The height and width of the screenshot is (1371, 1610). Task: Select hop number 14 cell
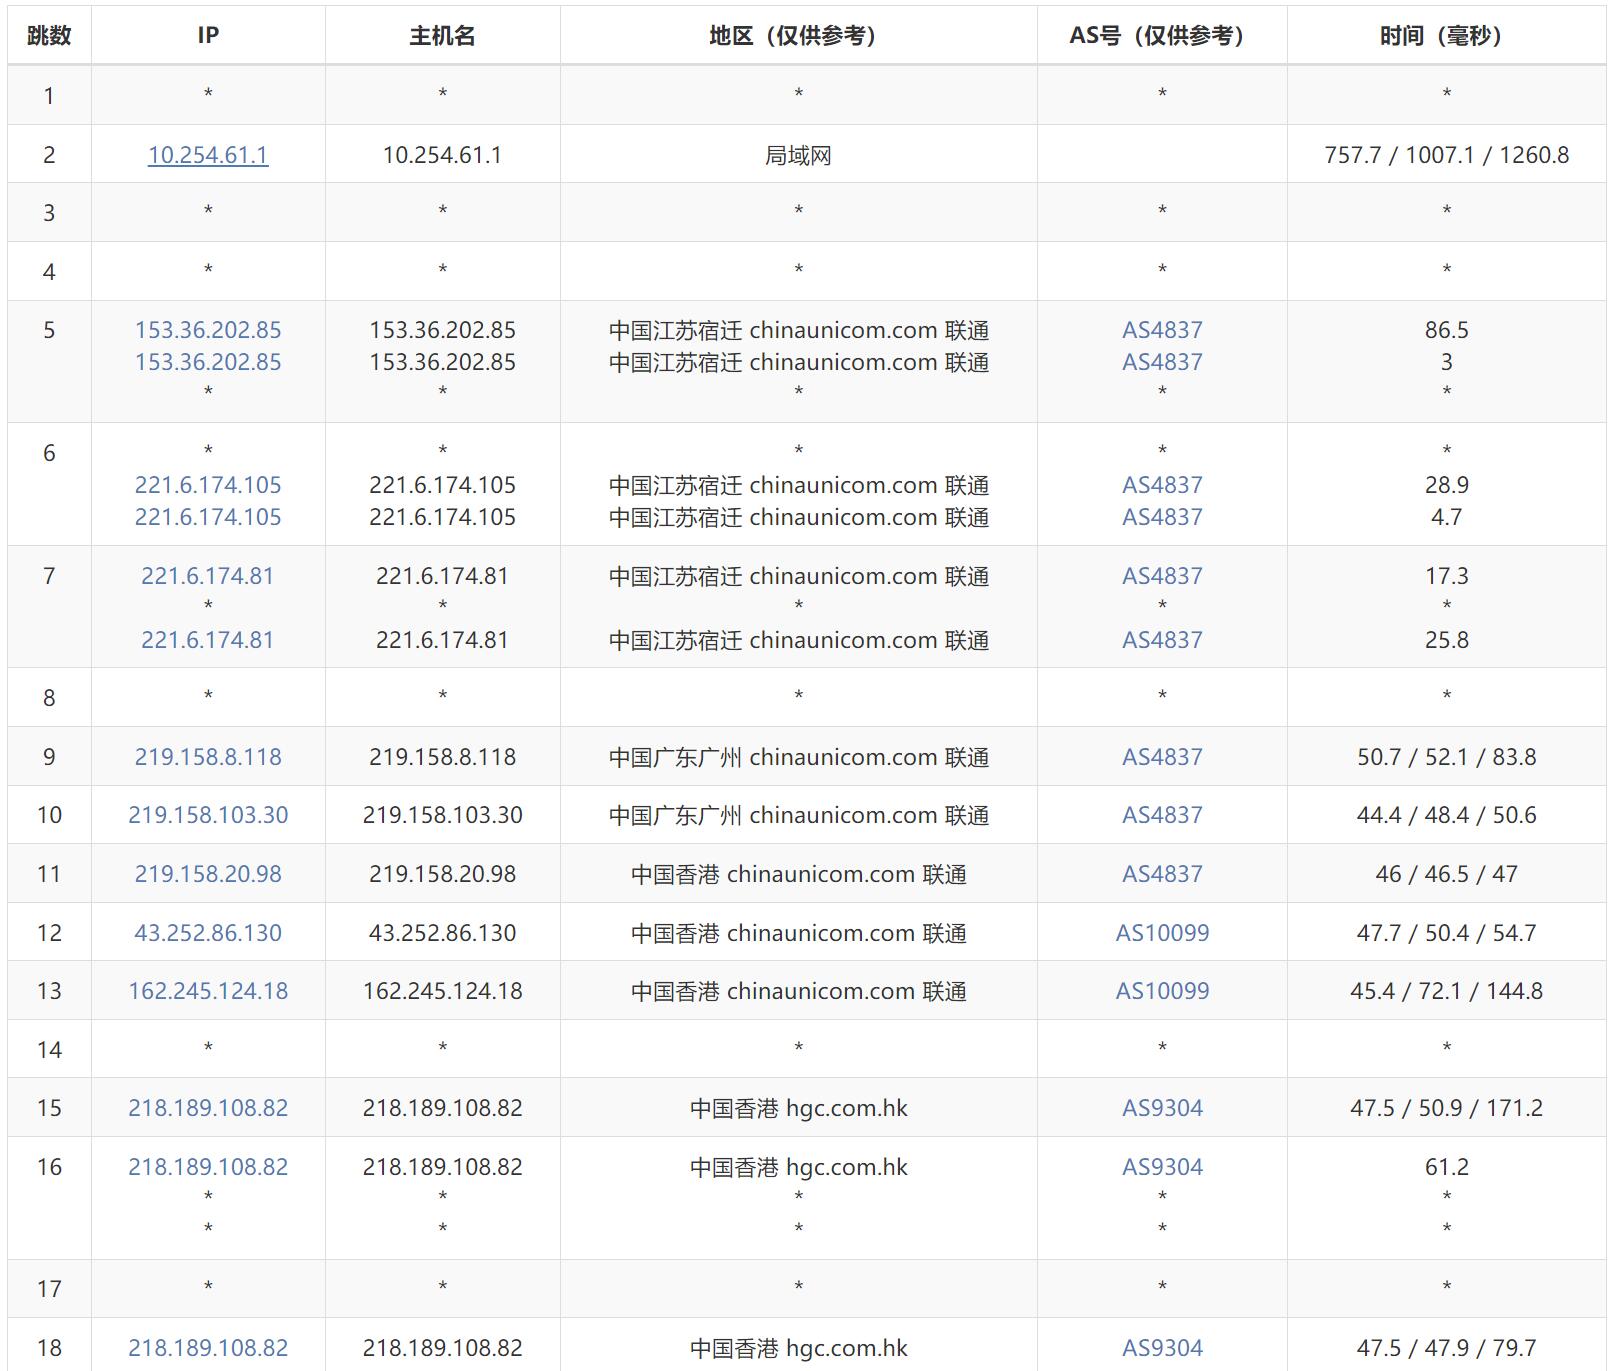click(49, 1050)
